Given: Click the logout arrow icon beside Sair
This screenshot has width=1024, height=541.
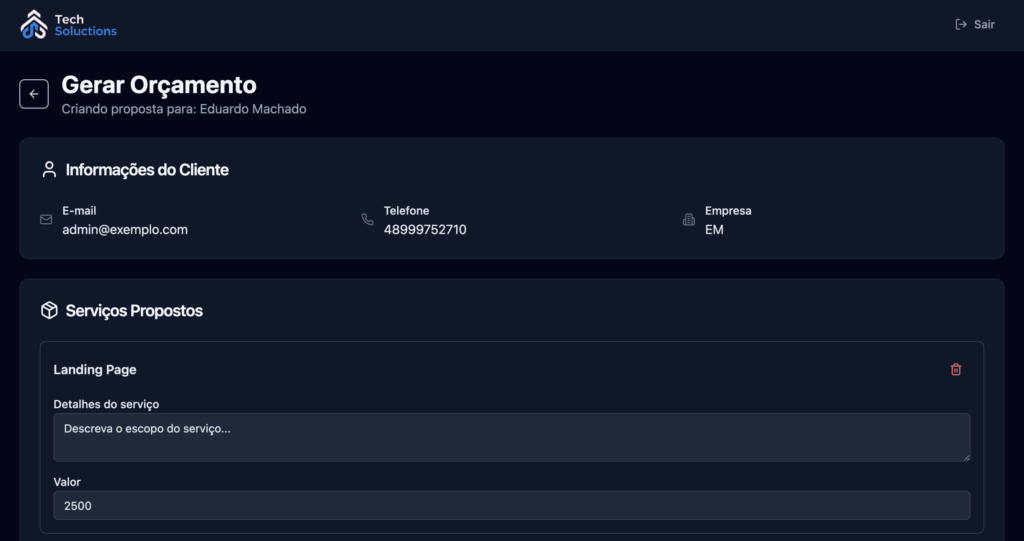Looking at the screenshot, I should (961, 24).
